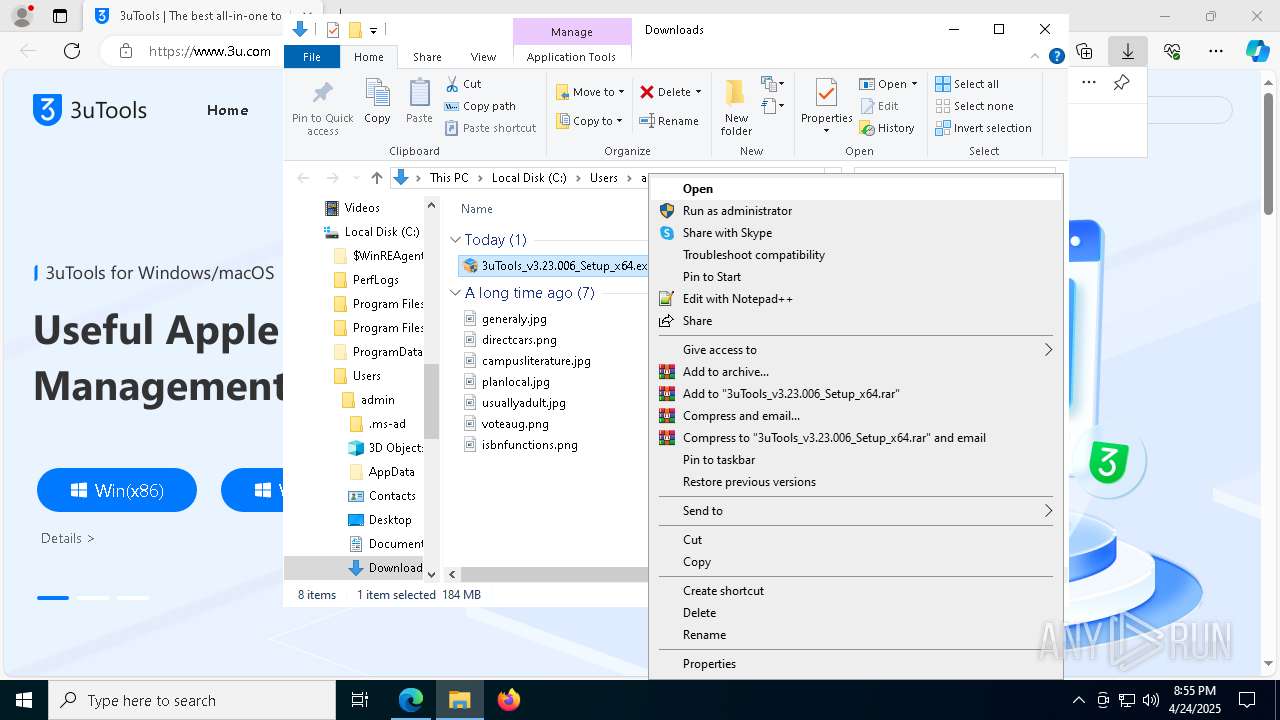Choose Create shortcut in context menu
Image resolution: width=1280 pixels, height=720 pixels.
855,591
